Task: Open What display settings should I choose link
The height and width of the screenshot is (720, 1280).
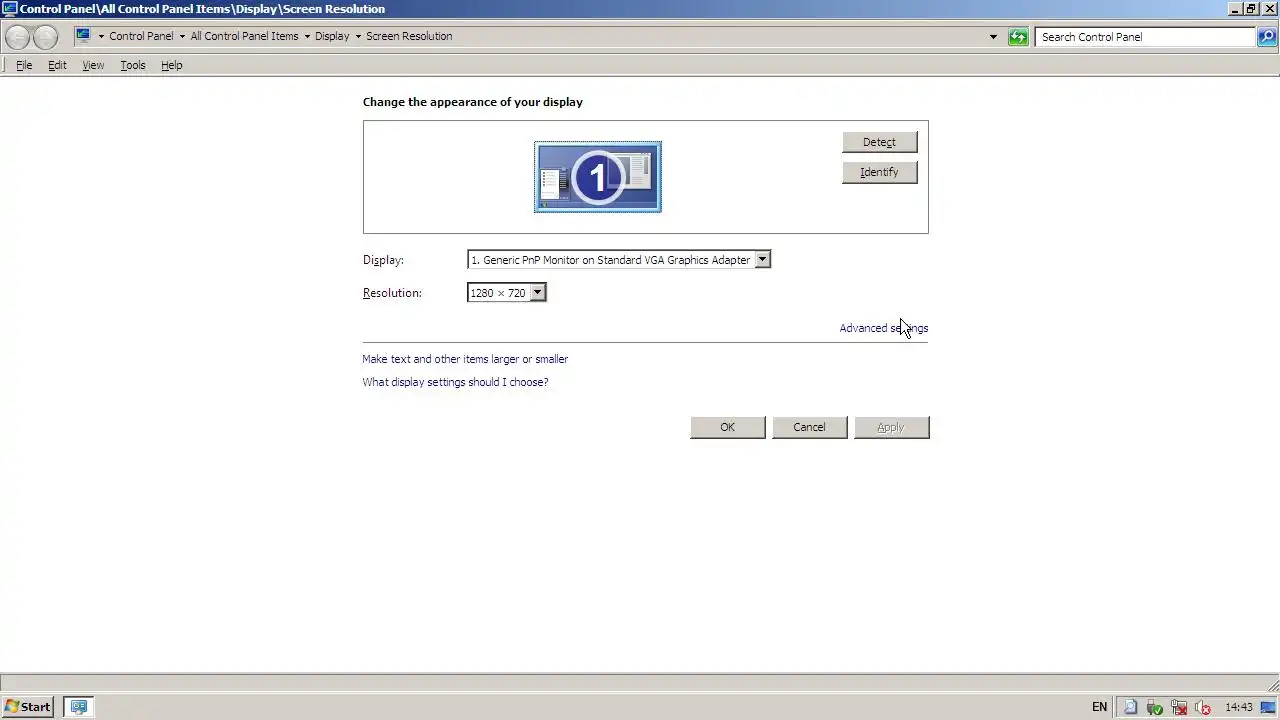Action: 455,382
